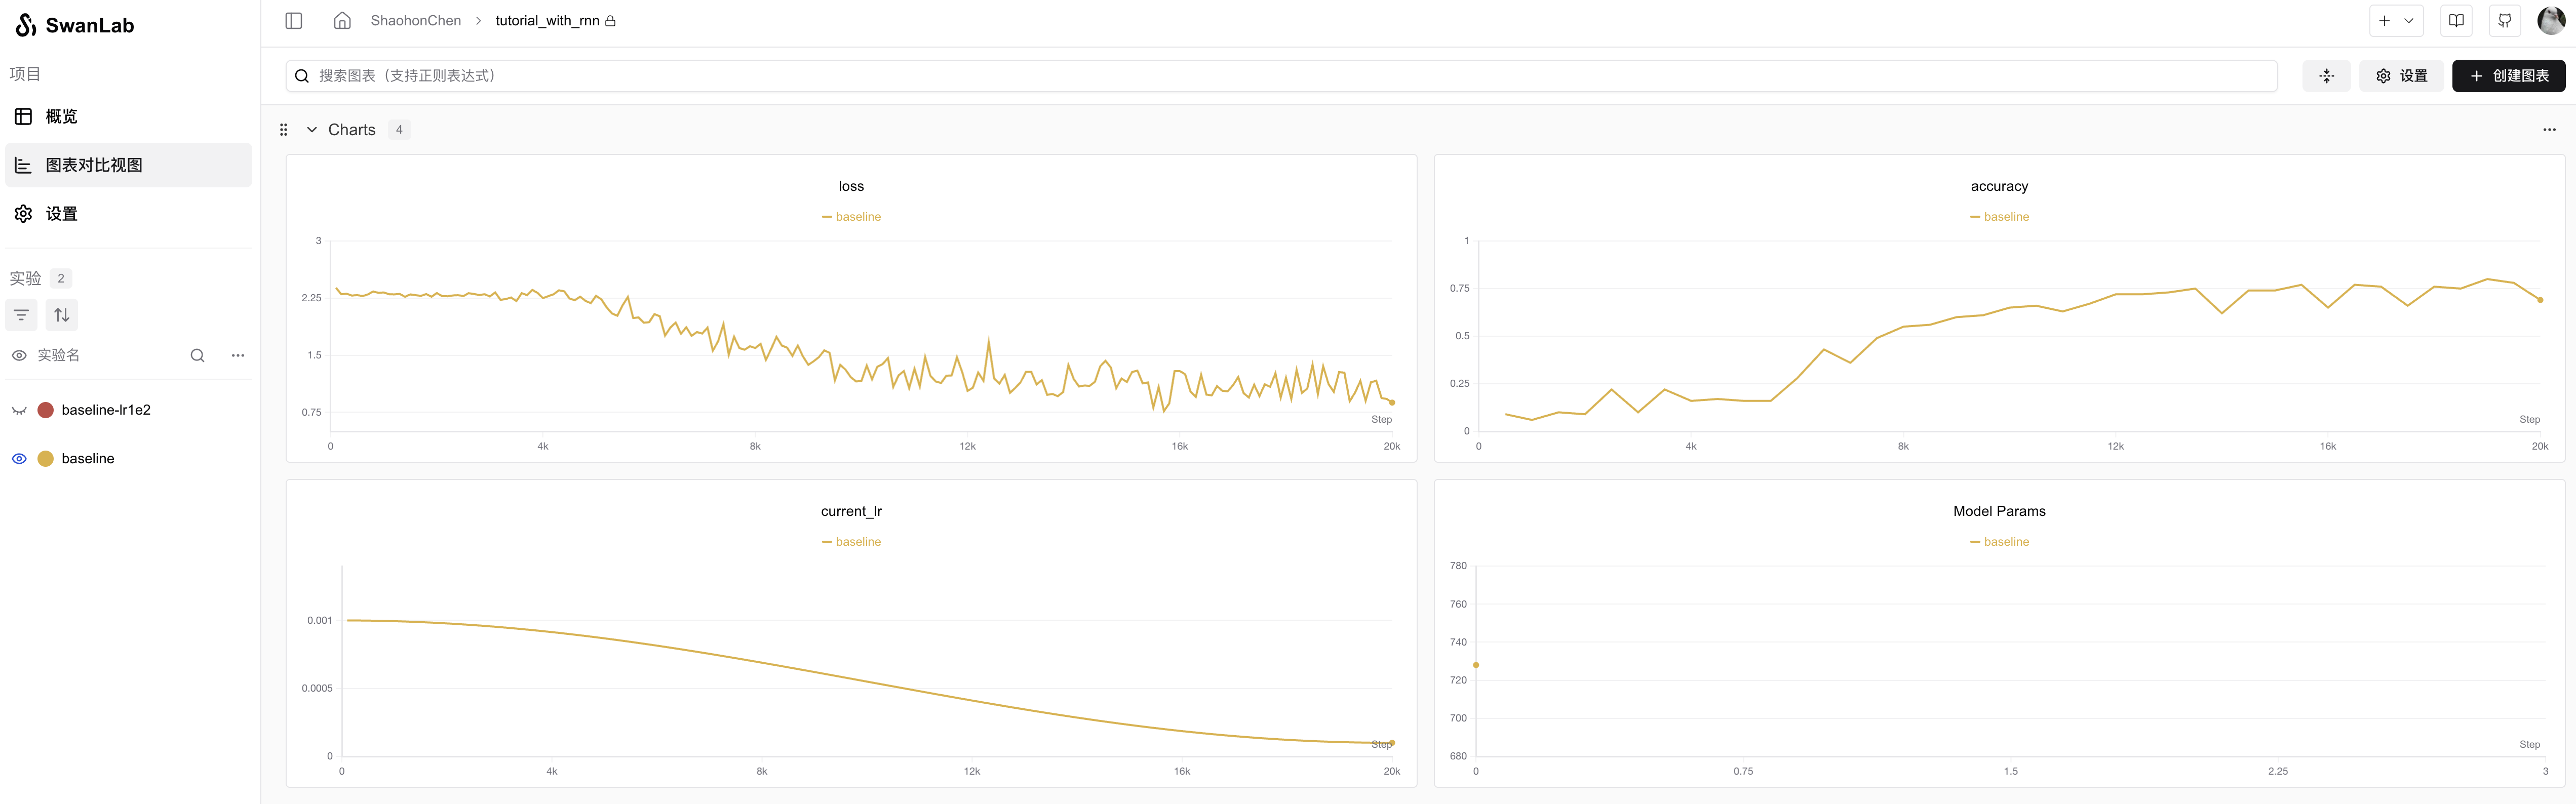
Task: Click the baseline yellow color dot
Action: click(x=45, y=459)
